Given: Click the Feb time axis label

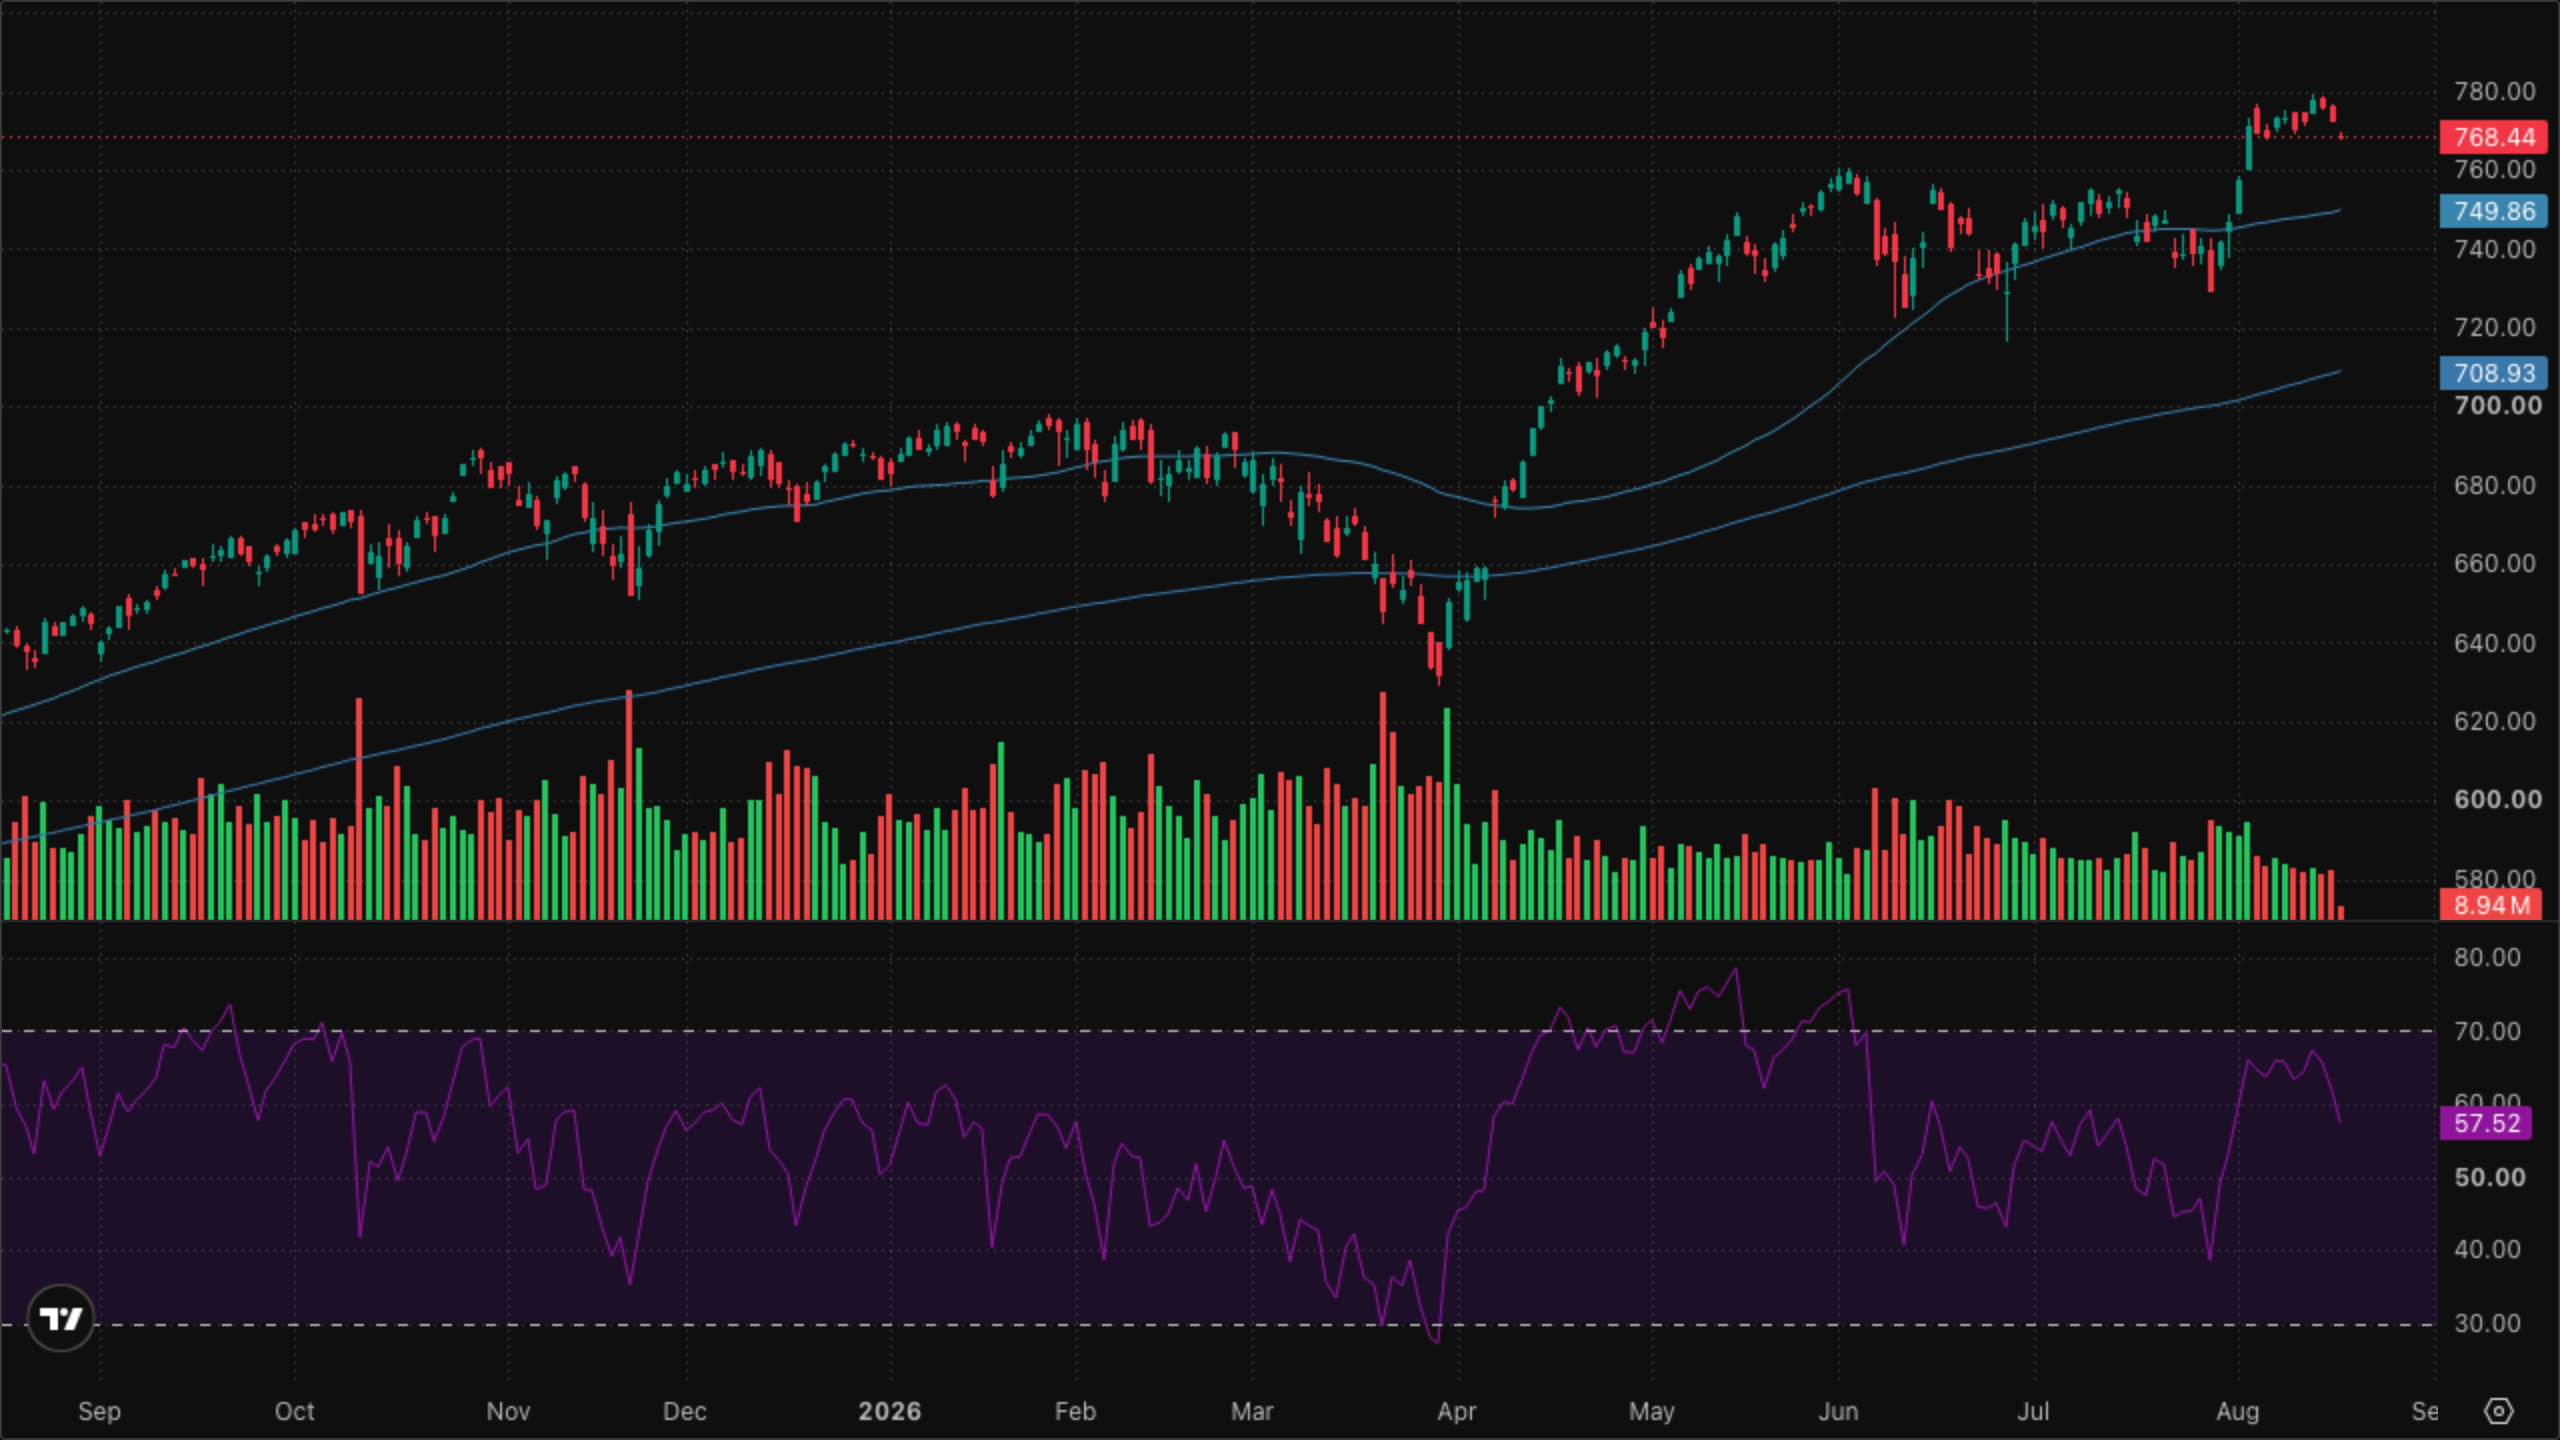Looking at the screenshot, I should click(1075, 1412).
